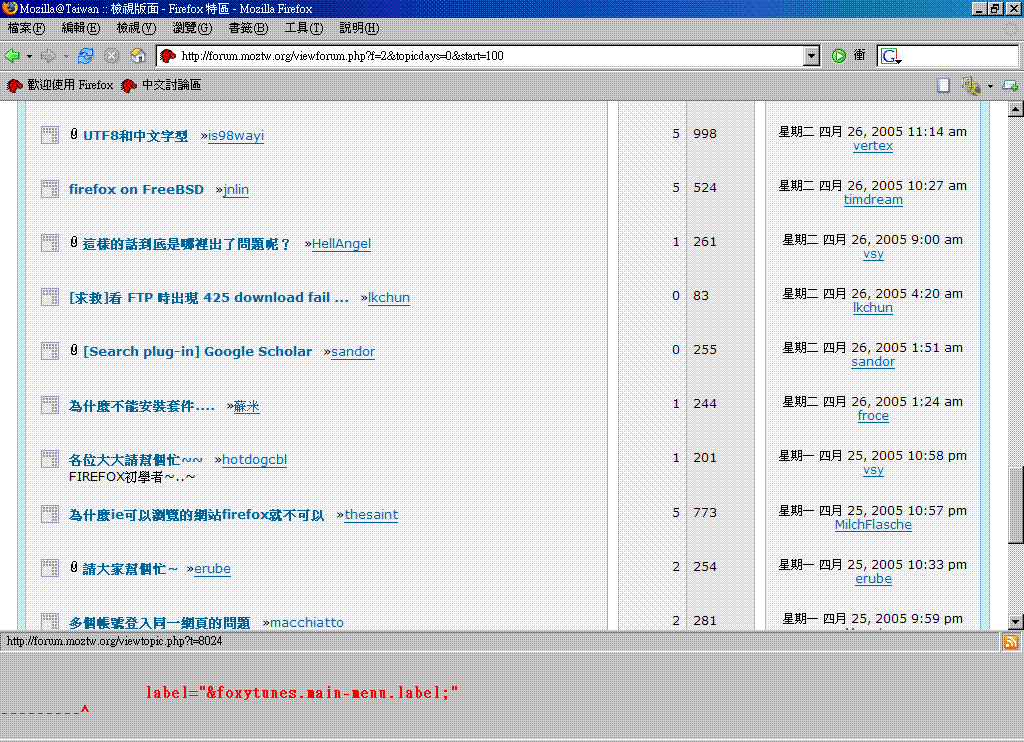This screenshot has height=742, width=1024.
Task: Open the Google search engine selector
Action: 891,56
